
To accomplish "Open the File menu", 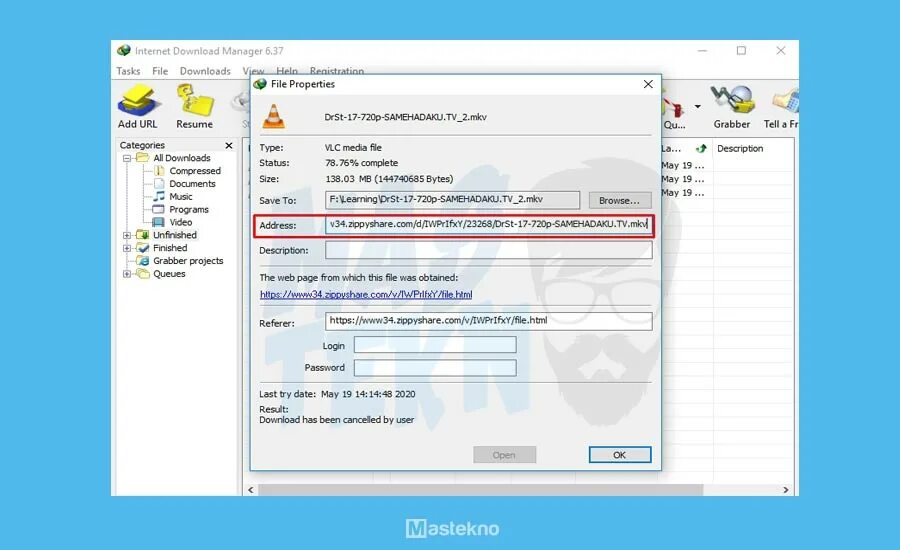I will [160, 71].
